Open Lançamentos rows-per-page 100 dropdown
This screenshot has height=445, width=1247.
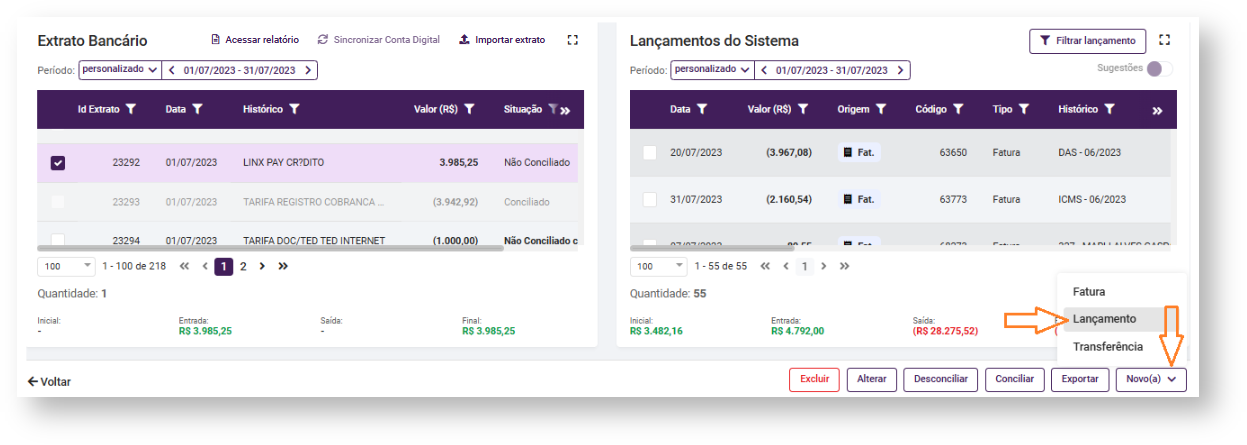[659, 267]
